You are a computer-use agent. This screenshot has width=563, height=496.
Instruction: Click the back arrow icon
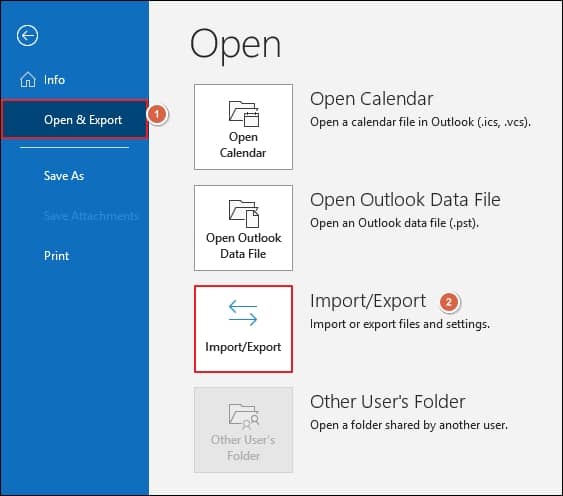pos(27,36)
